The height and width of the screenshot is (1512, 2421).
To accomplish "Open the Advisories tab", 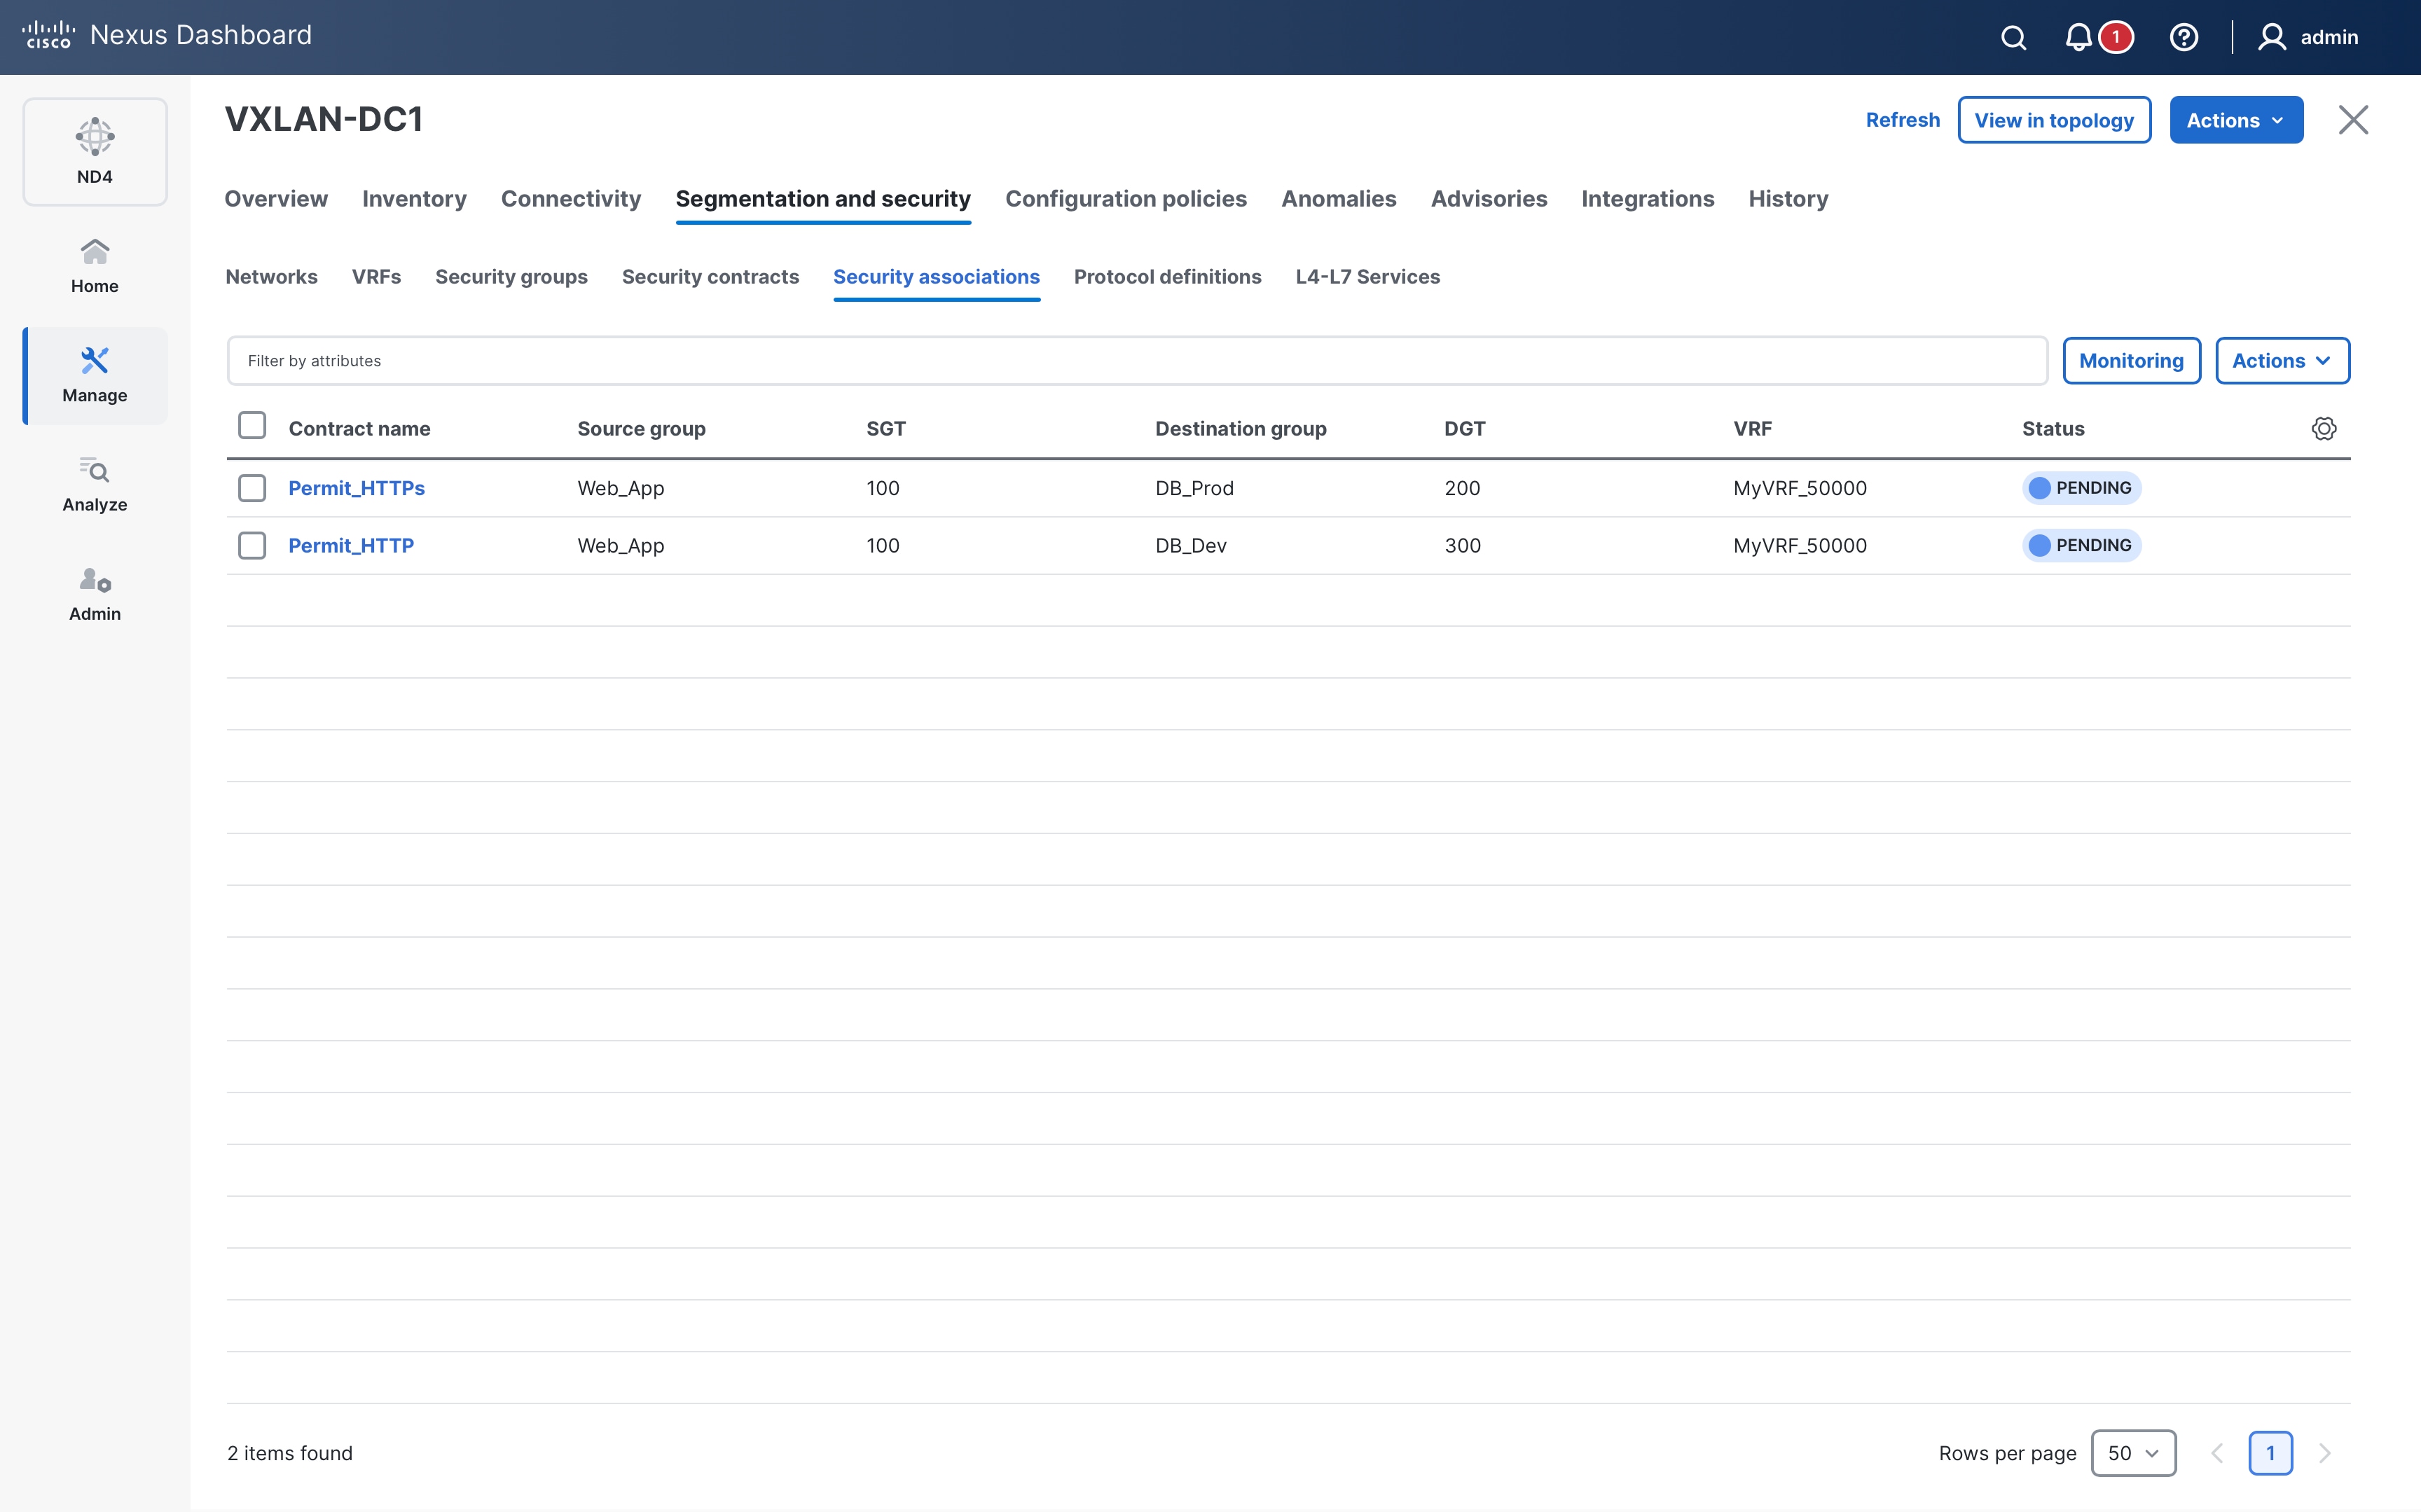I will pyautogui.click(x=1489, y=199).
